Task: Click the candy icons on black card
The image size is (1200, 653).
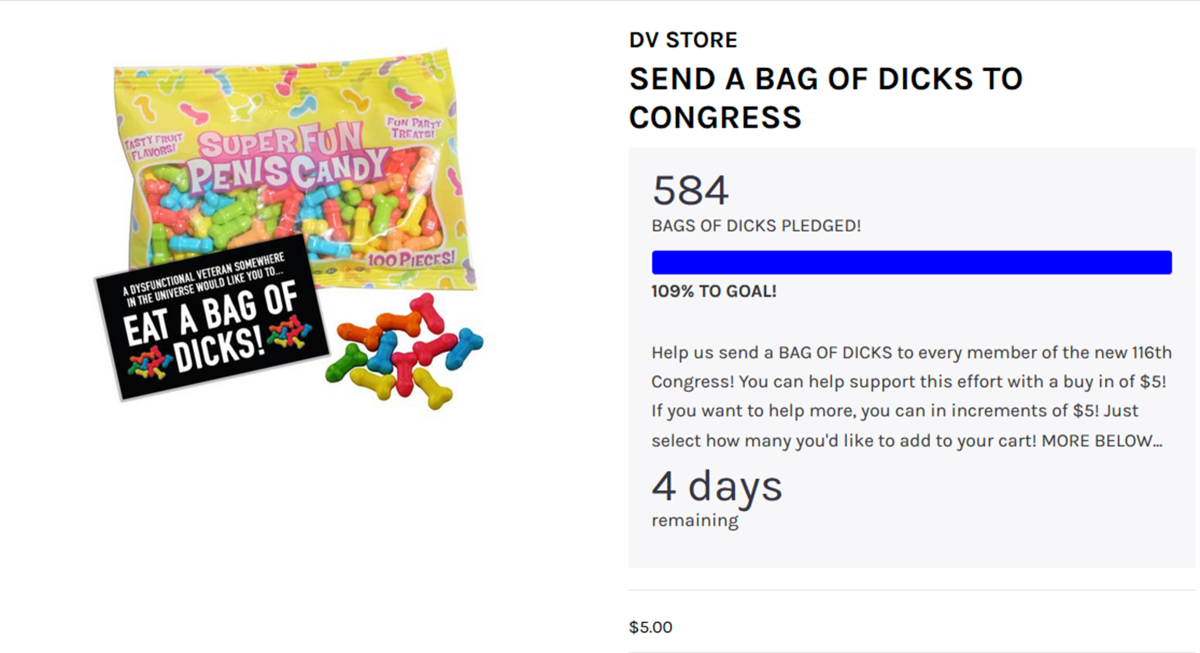Action: 150,367
